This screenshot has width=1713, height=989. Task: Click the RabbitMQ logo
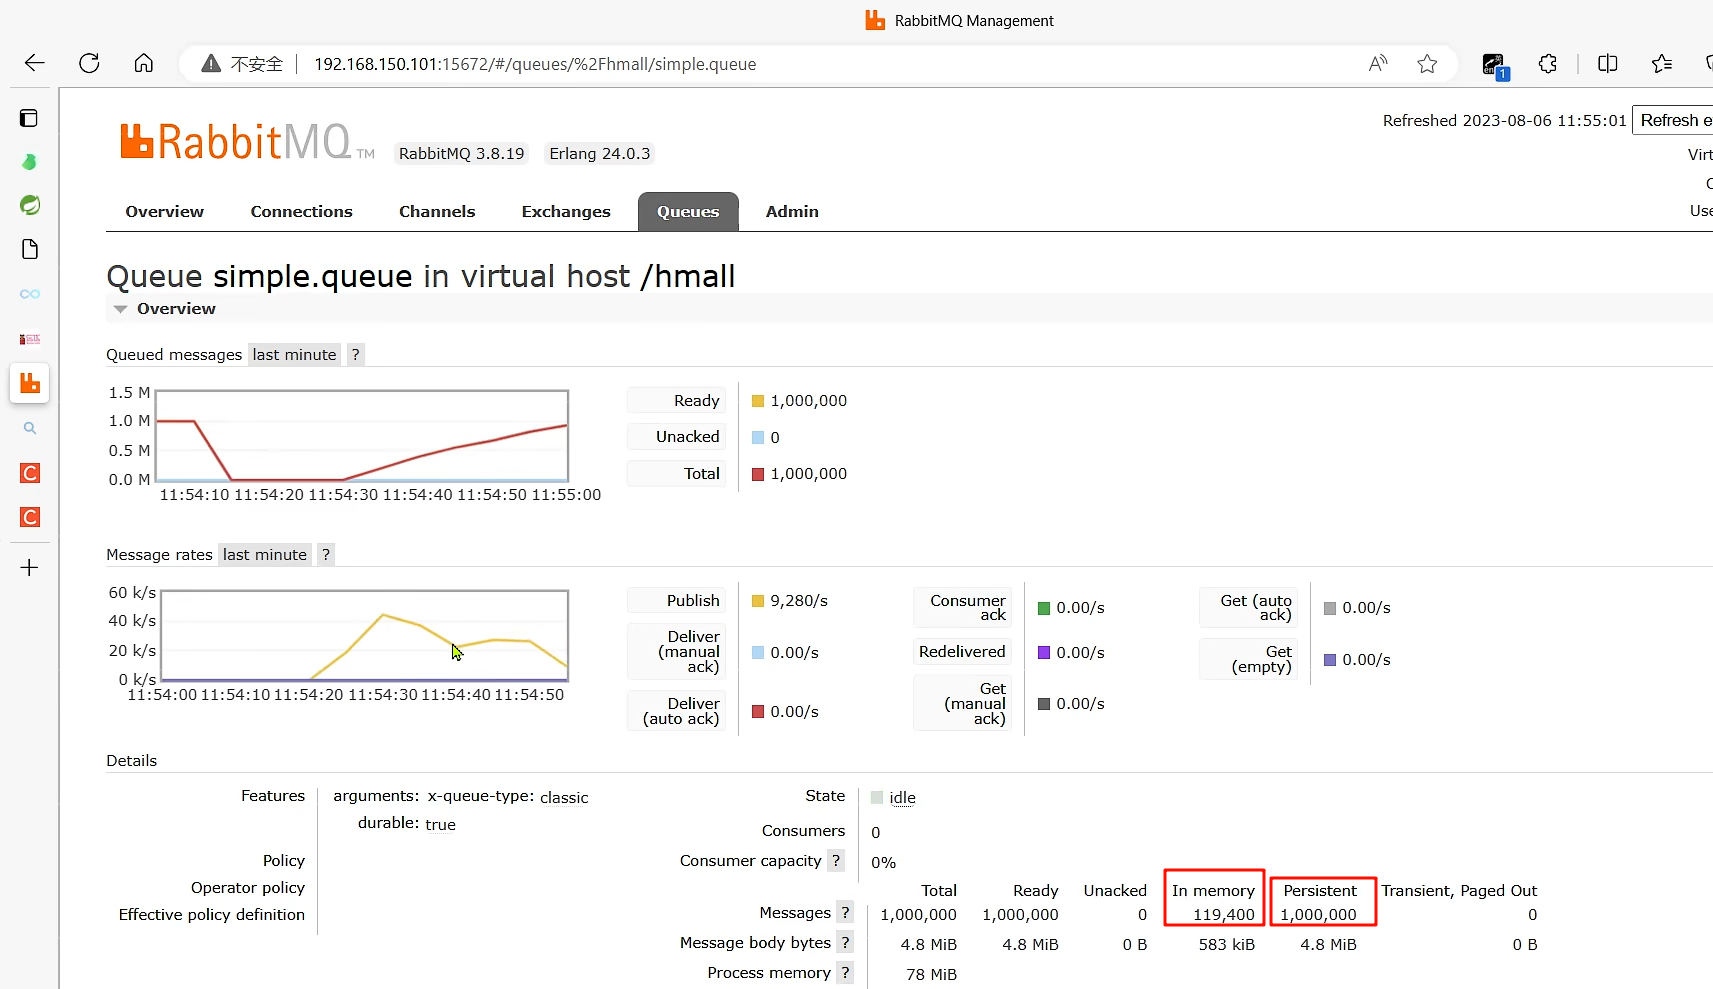247,142
